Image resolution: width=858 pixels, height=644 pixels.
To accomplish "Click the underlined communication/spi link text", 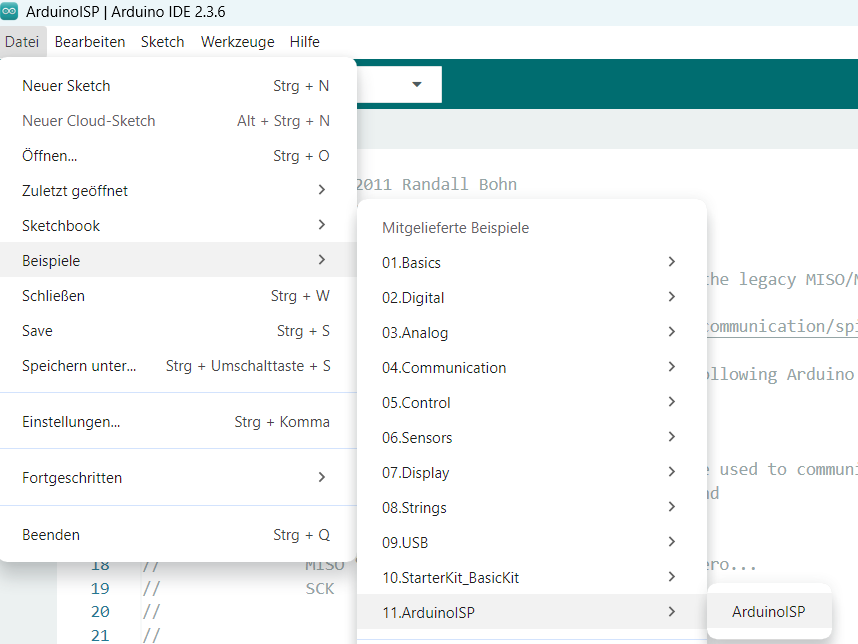I will (782, 327).
